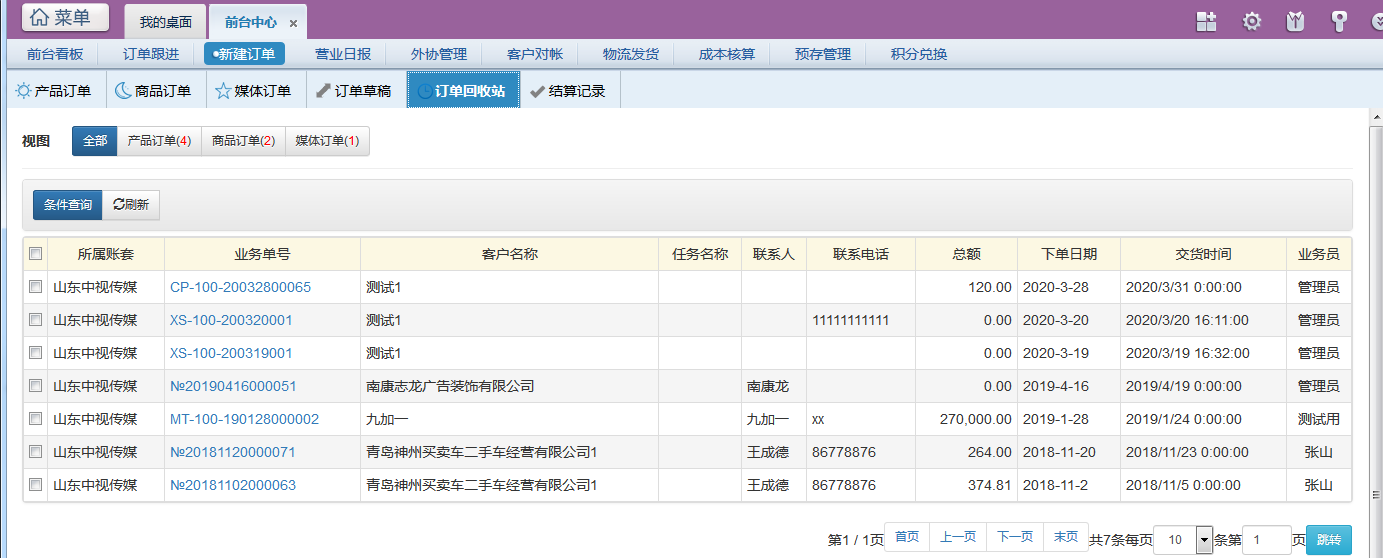The width and height of the screenshot is (1383, 558).
Task: Click the 条件查询 button
Action: (x=67, y=204)
